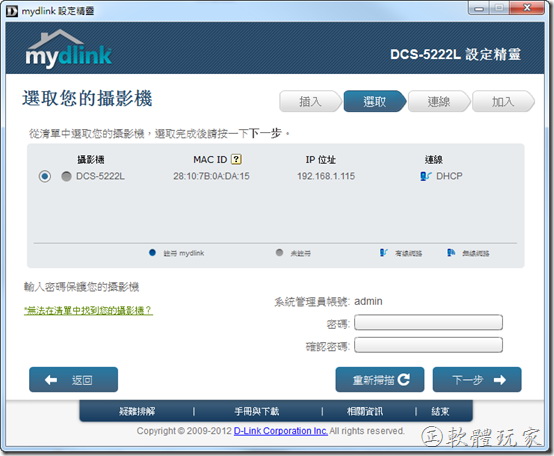The width and height of the screenshot is (554, 456).
Task: Go to the 插入 step tab
Action: pos(310,101)
